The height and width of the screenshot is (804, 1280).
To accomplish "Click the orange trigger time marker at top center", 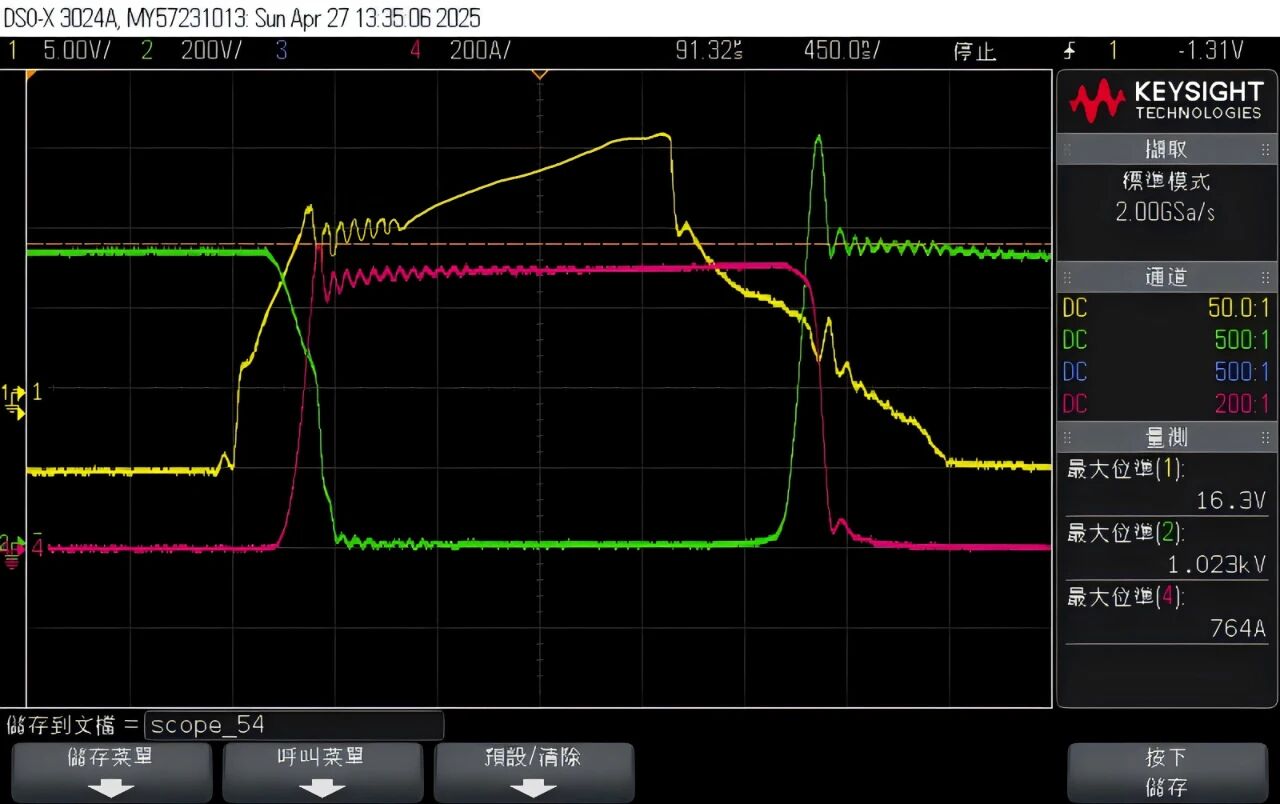I will point(540,74).
